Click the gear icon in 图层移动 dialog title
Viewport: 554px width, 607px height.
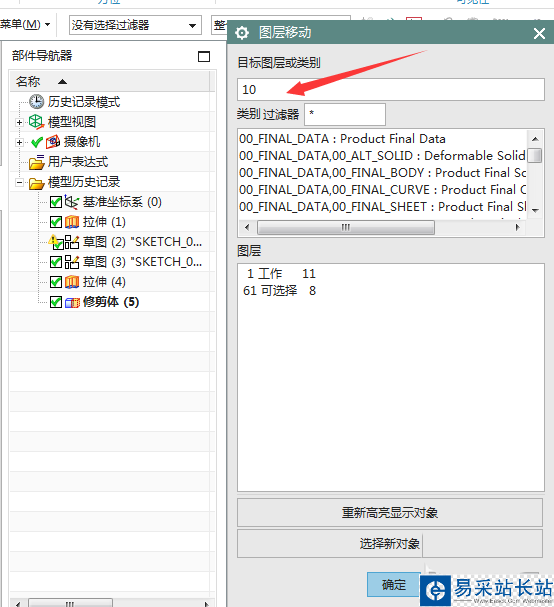242,33
